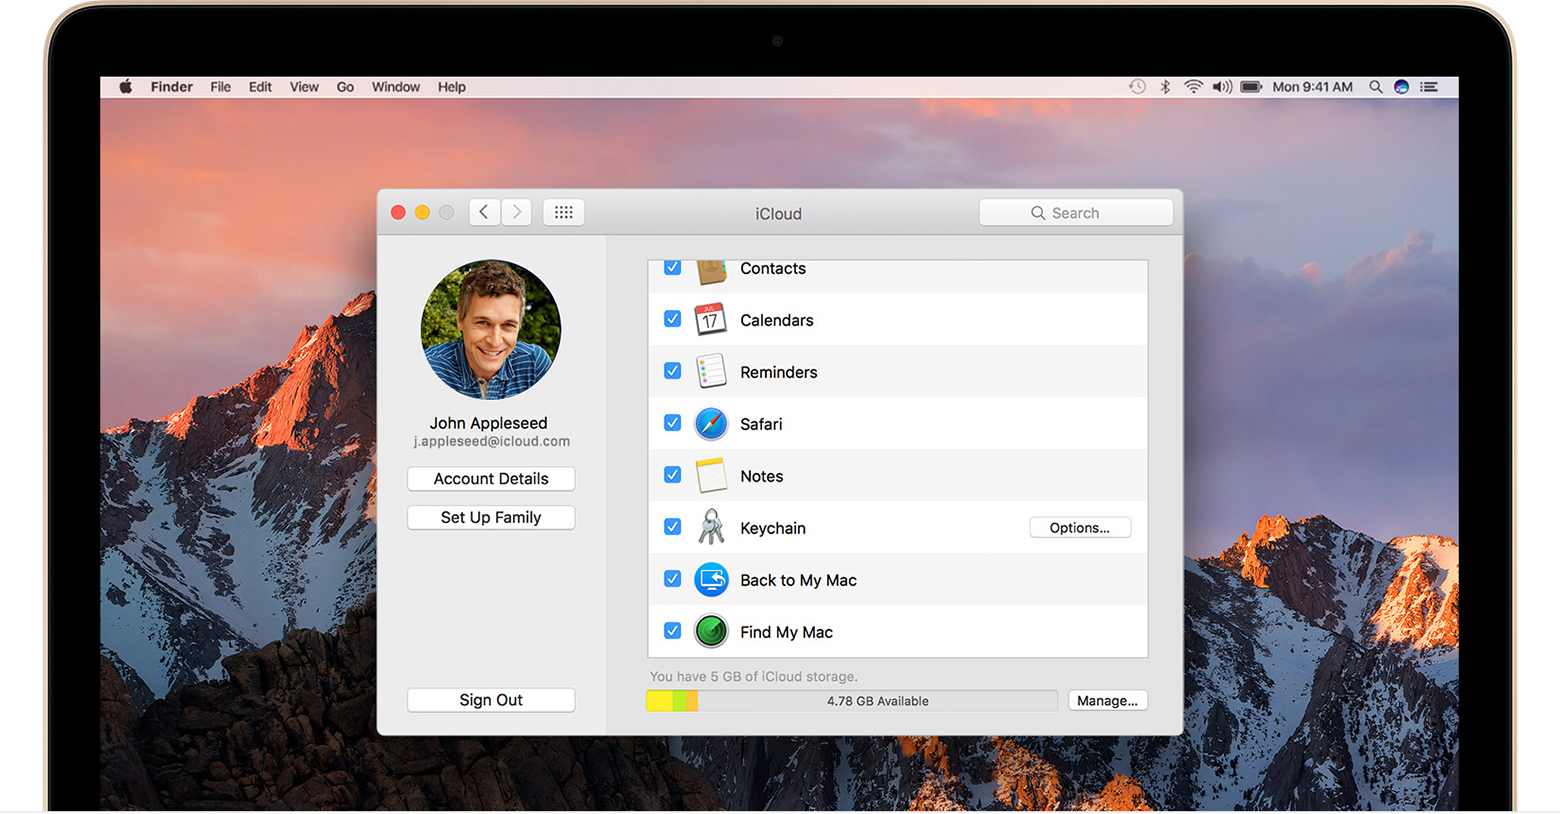The image size is (1560, 814).
Task: Click the Keychain keys icon
Action: point(711,527)
